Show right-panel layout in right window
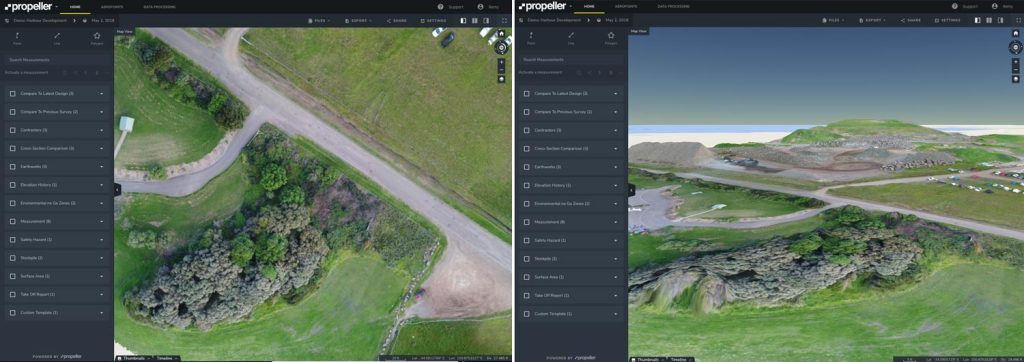The height and width of the screenshot is (362, 1024). pyautogui.click(x=1000, y=20)
